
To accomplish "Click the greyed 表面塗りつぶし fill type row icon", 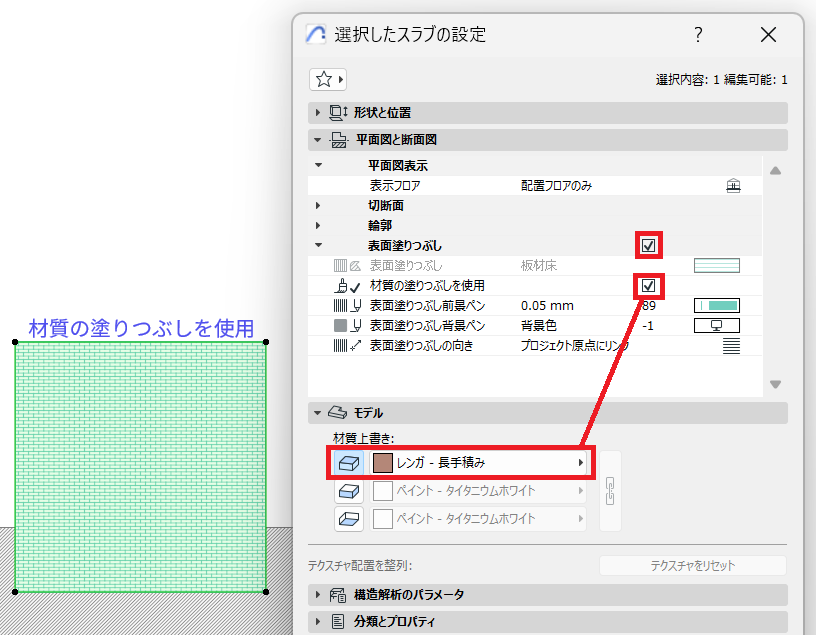I will 347,265.
